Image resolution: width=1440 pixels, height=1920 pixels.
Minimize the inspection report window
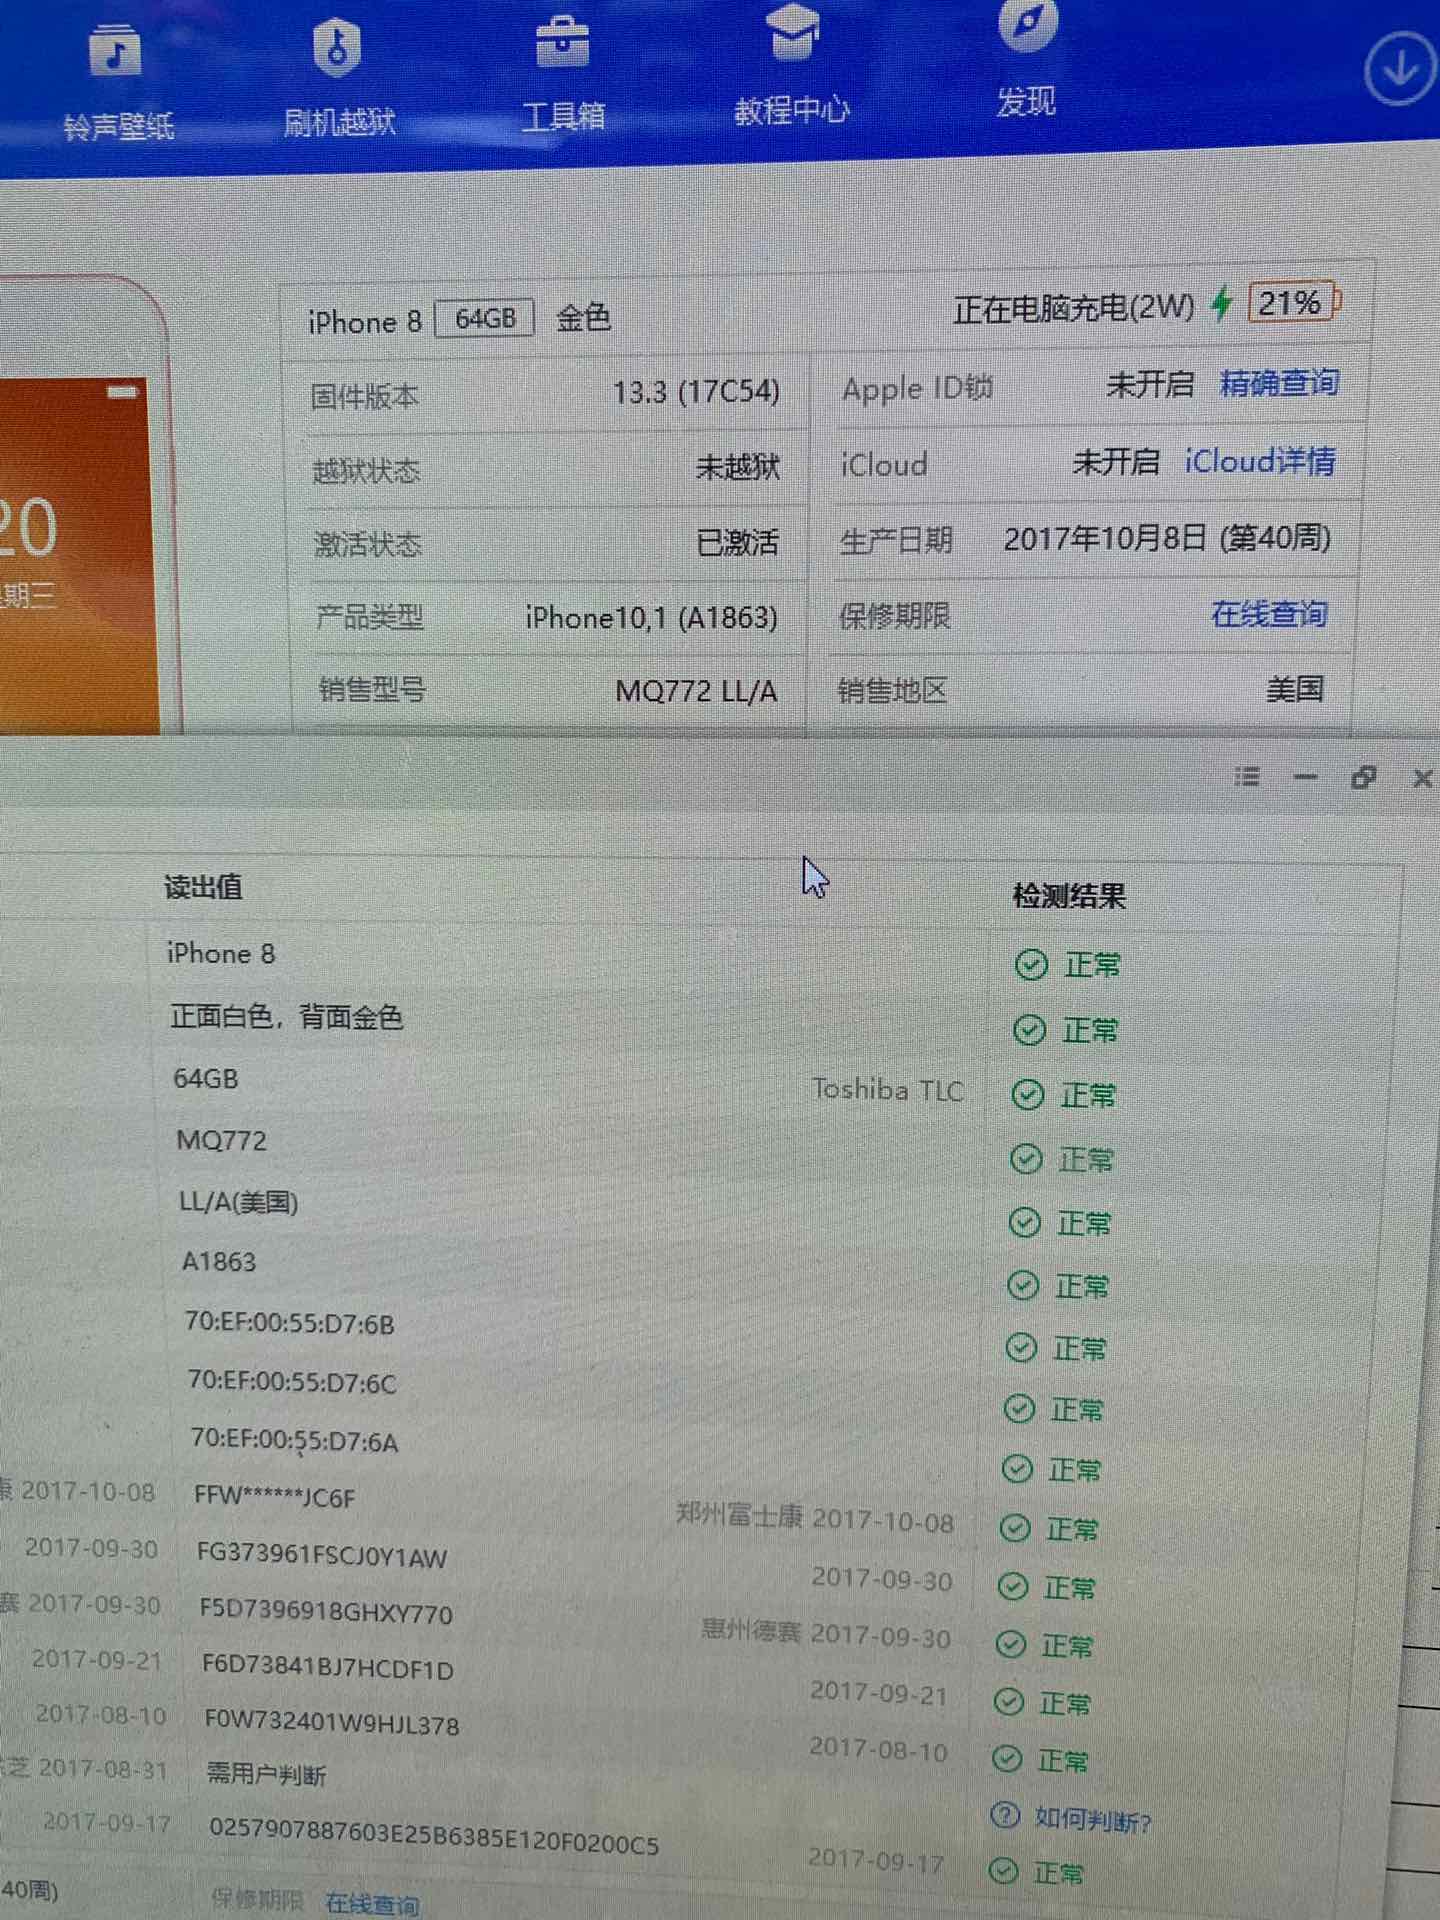pos(1305,776)
